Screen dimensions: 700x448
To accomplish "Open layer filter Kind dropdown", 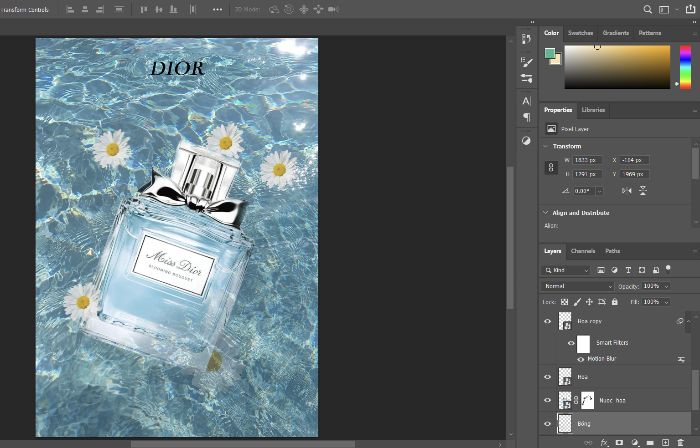I will click(x=567, y=270).
